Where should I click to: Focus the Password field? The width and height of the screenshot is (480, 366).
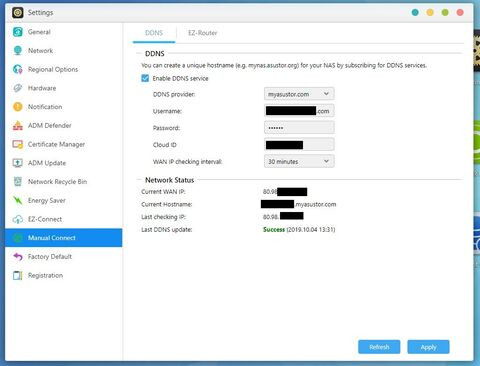(x=299, y=128)
